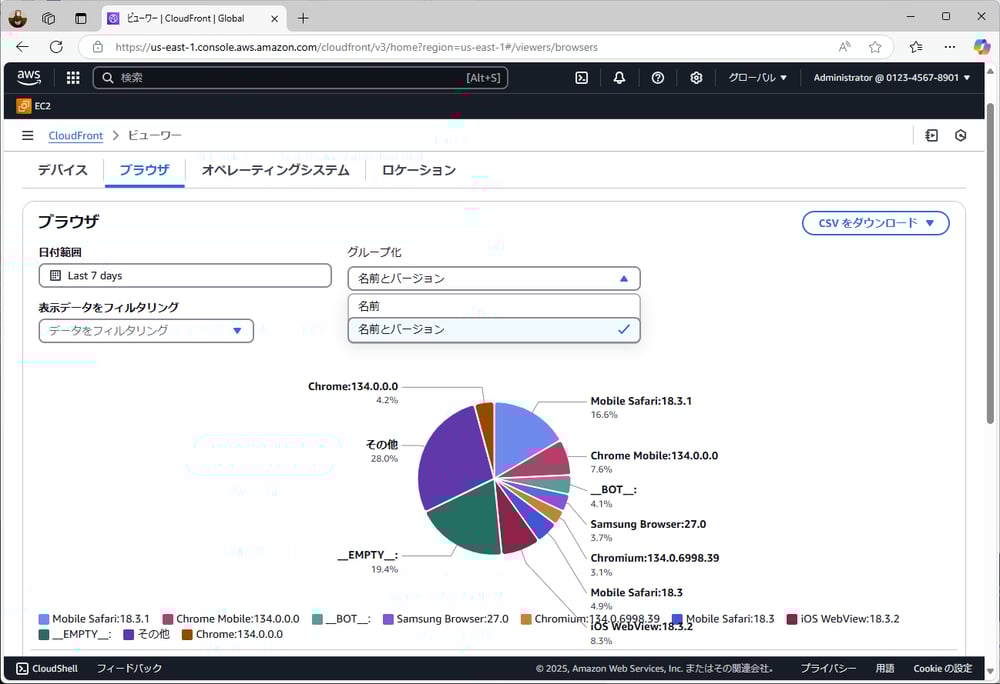Switch to the ロケーション tab

click(419, 170)
